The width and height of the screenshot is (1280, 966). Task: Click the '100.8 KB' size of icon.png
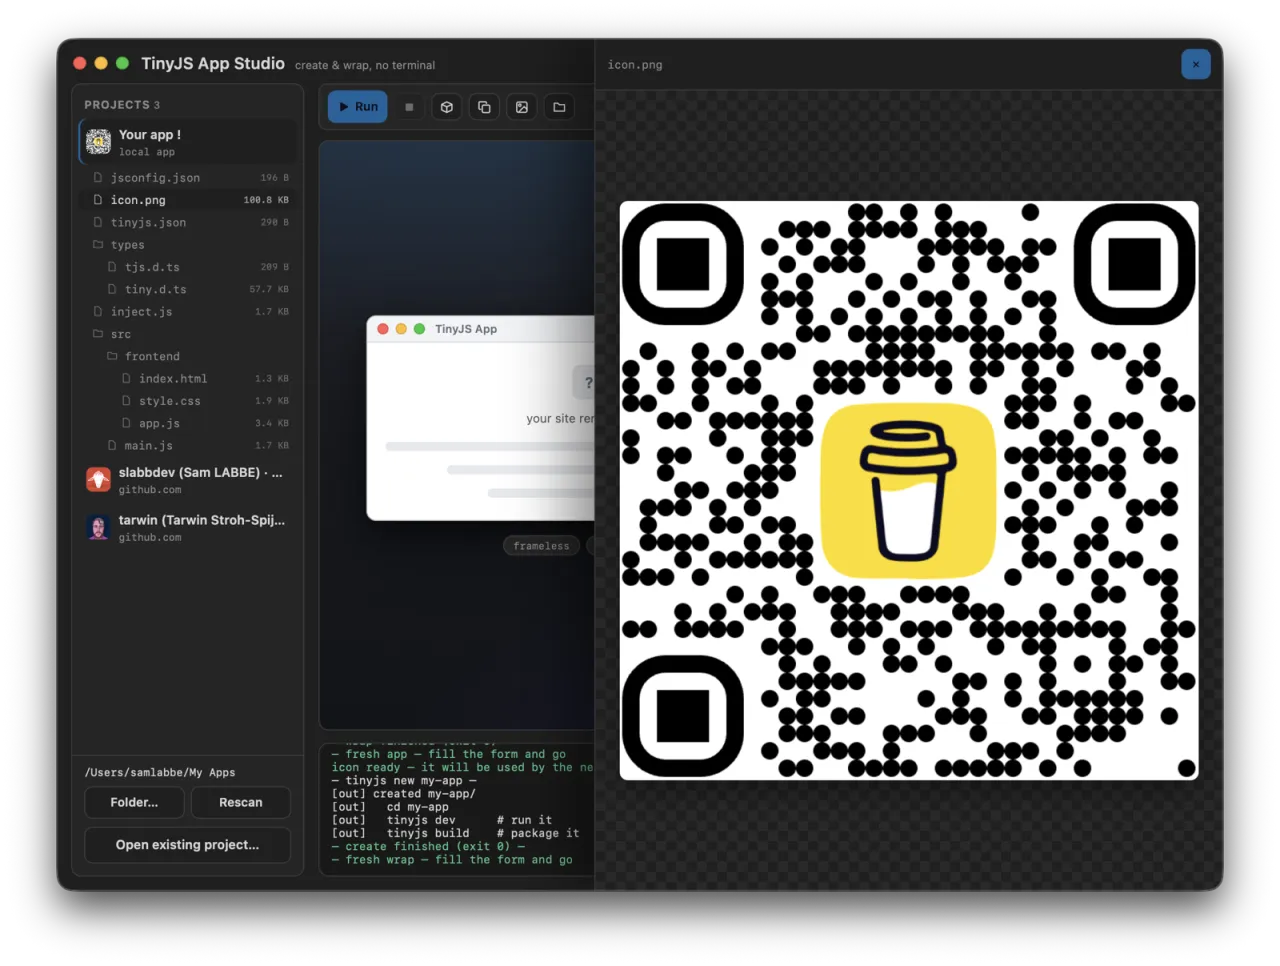click(266, 200)
